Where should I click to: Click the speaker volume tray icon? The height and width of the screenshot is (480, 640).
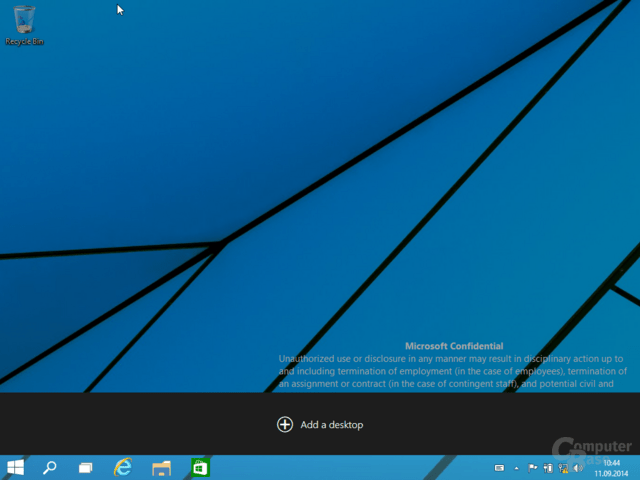coord(578,468)
